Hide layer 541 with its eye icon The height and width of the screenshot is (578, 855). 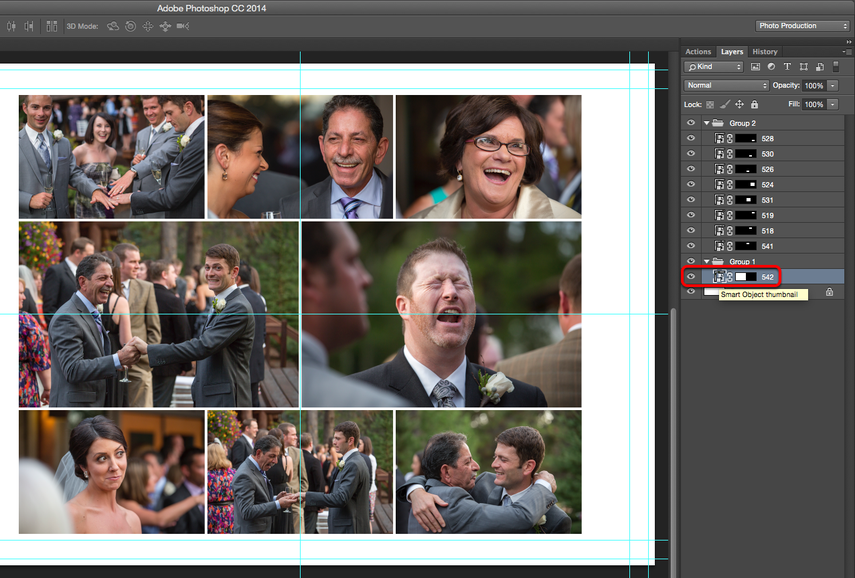[691, 246]
